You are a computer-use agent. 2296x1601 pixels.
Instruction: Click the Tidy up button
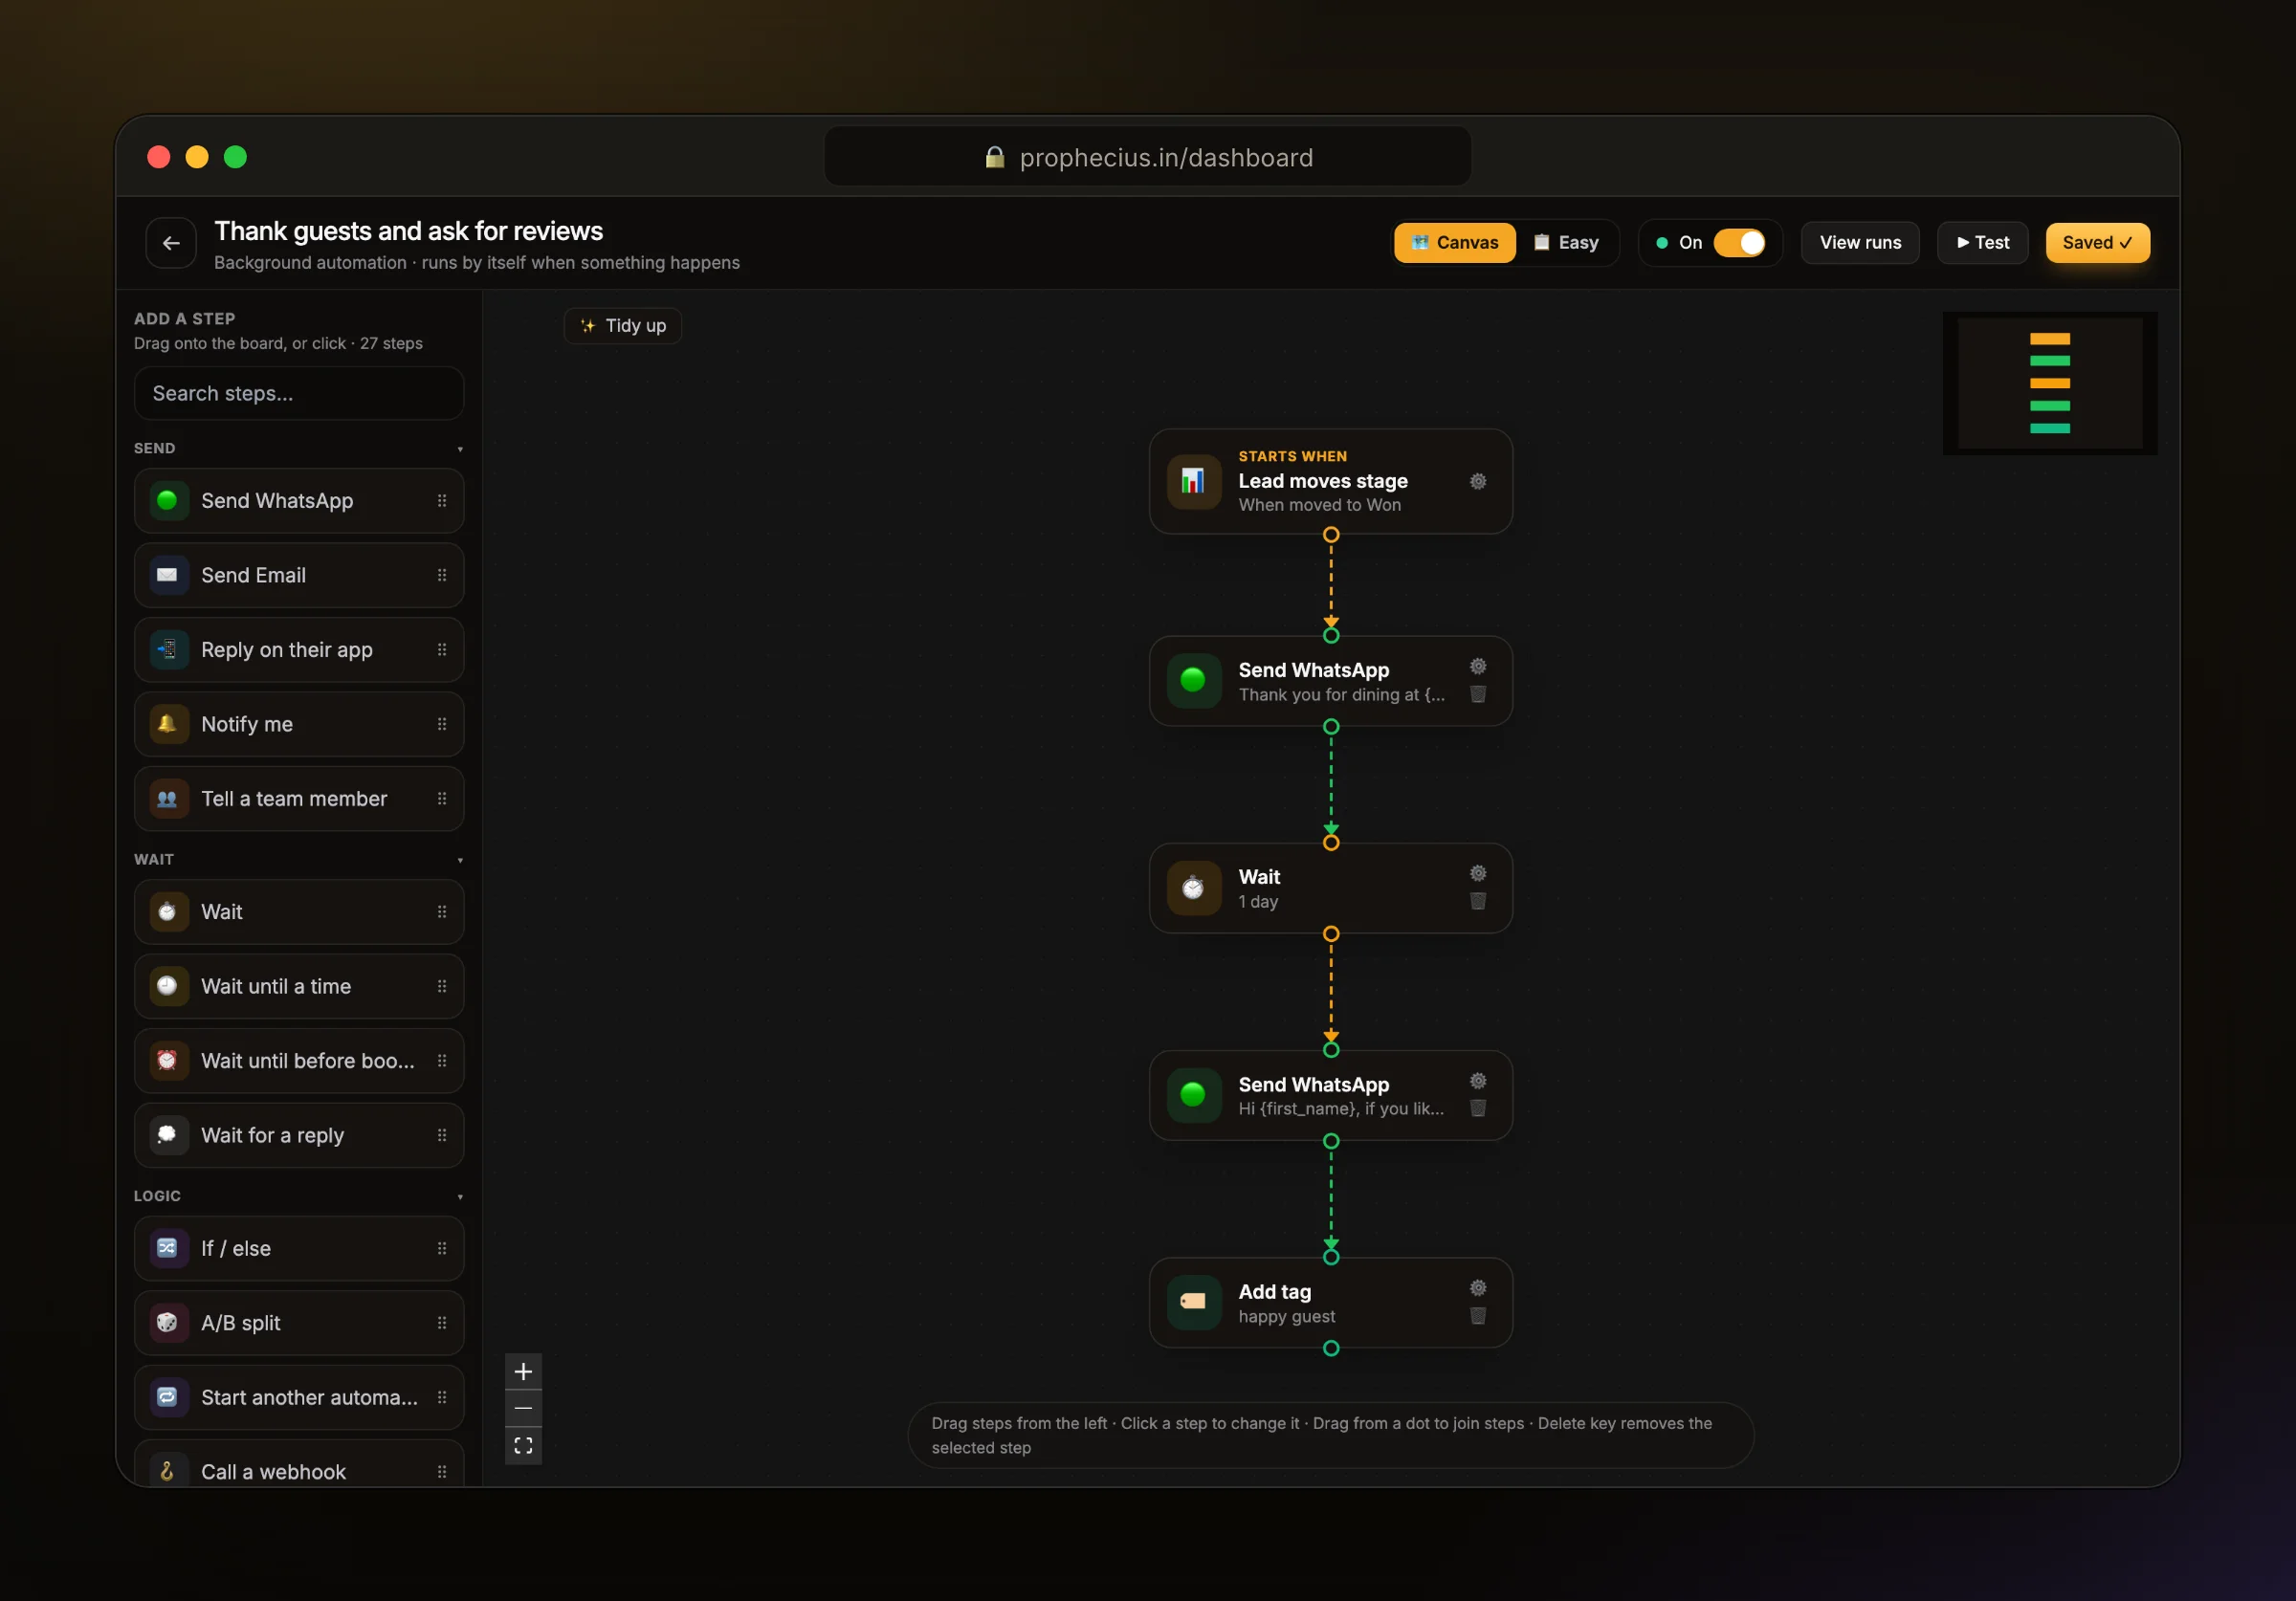click(x=623, y=326)
